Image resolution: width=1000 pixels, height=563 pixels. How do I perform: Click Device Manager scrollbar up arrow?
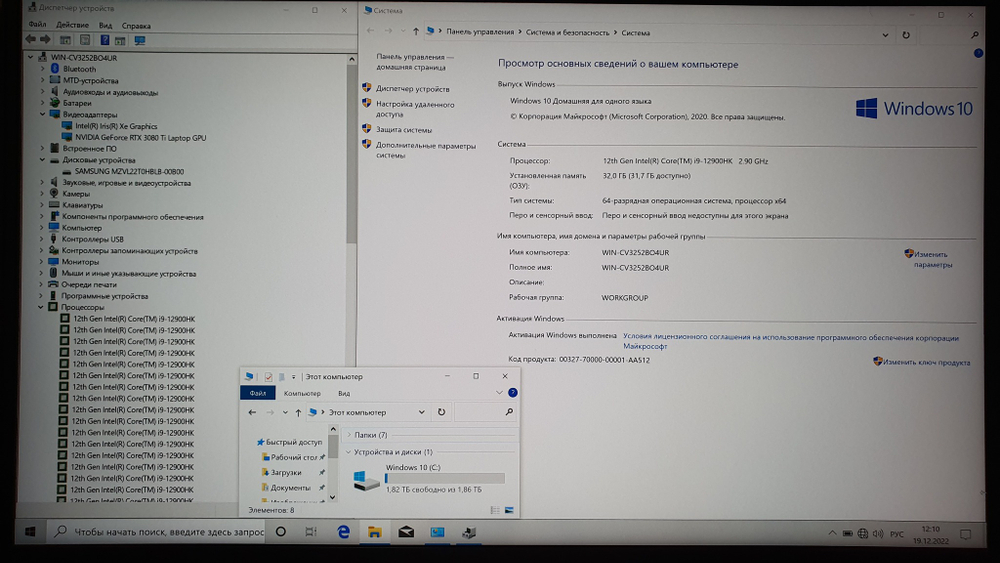coord(351,59)
